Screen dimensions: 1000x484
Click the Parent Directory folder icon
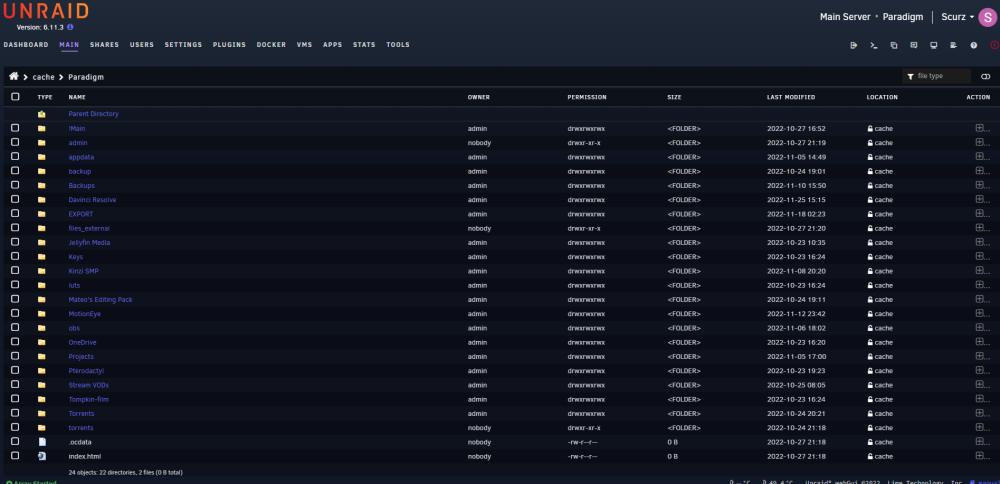coord(41,114)
